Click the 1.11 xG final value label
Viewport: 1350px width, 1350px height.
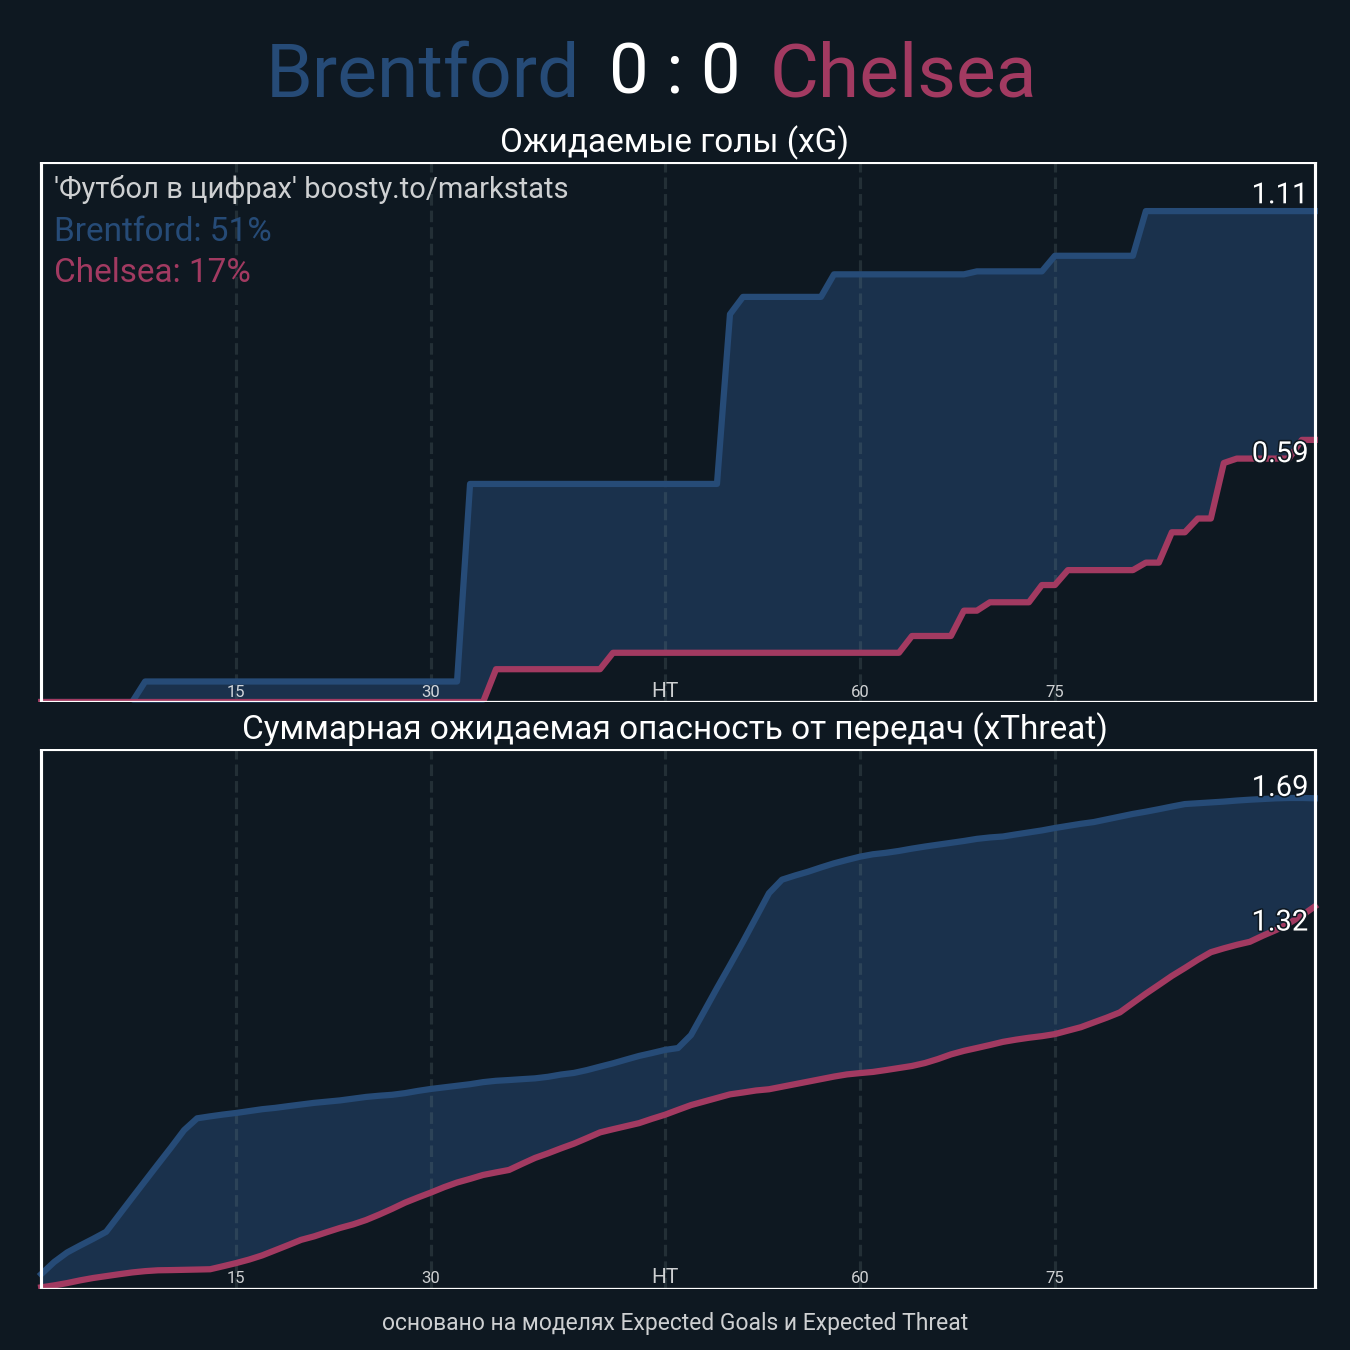pyautogui.click(x=1280, y=194)
